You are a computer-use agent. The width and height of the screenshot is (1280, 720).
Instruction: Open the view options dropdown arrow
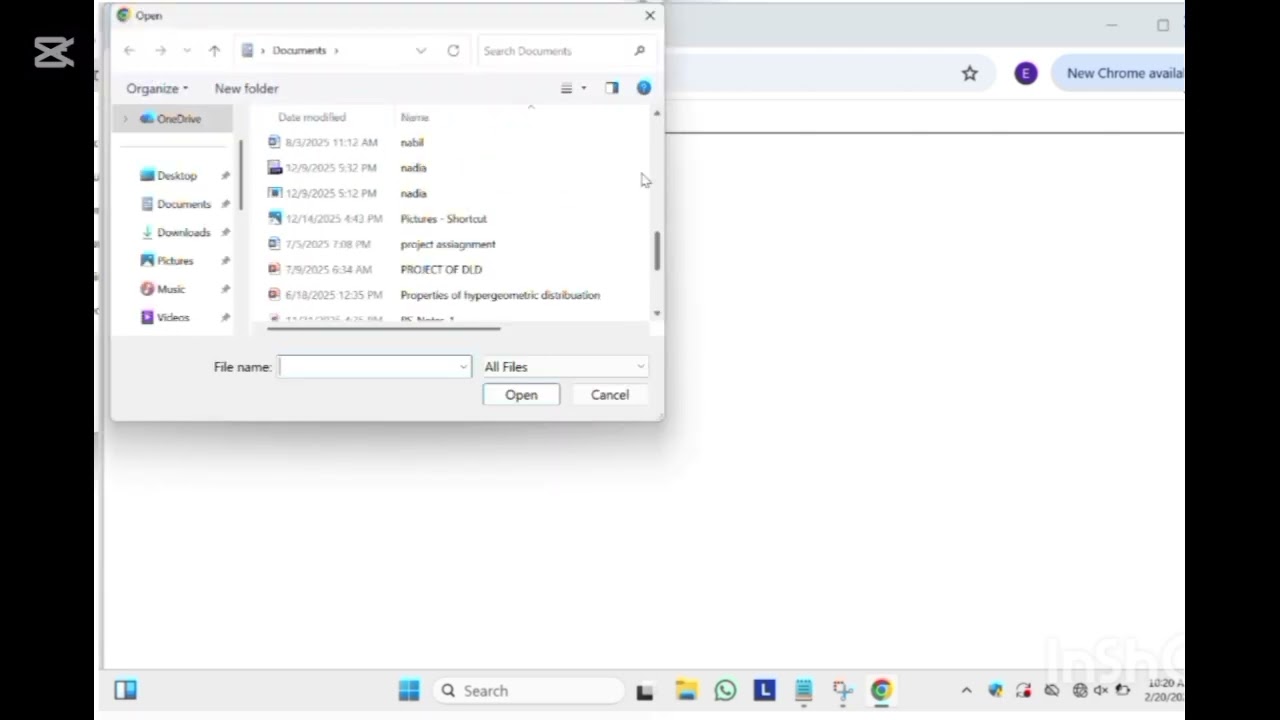click(x=584, y=88)
